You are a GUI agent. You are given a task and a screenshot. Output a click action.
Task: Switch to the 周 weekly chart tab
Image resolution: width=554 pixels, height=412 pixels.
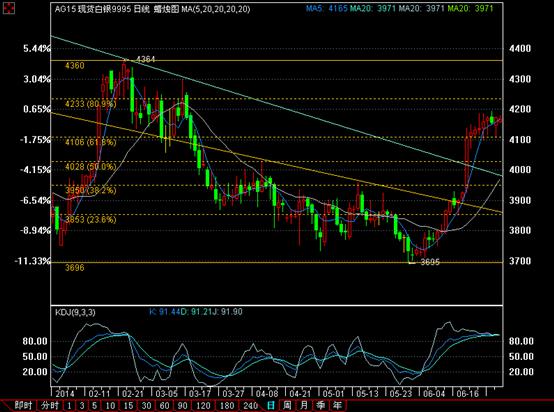tap(288, 405)
